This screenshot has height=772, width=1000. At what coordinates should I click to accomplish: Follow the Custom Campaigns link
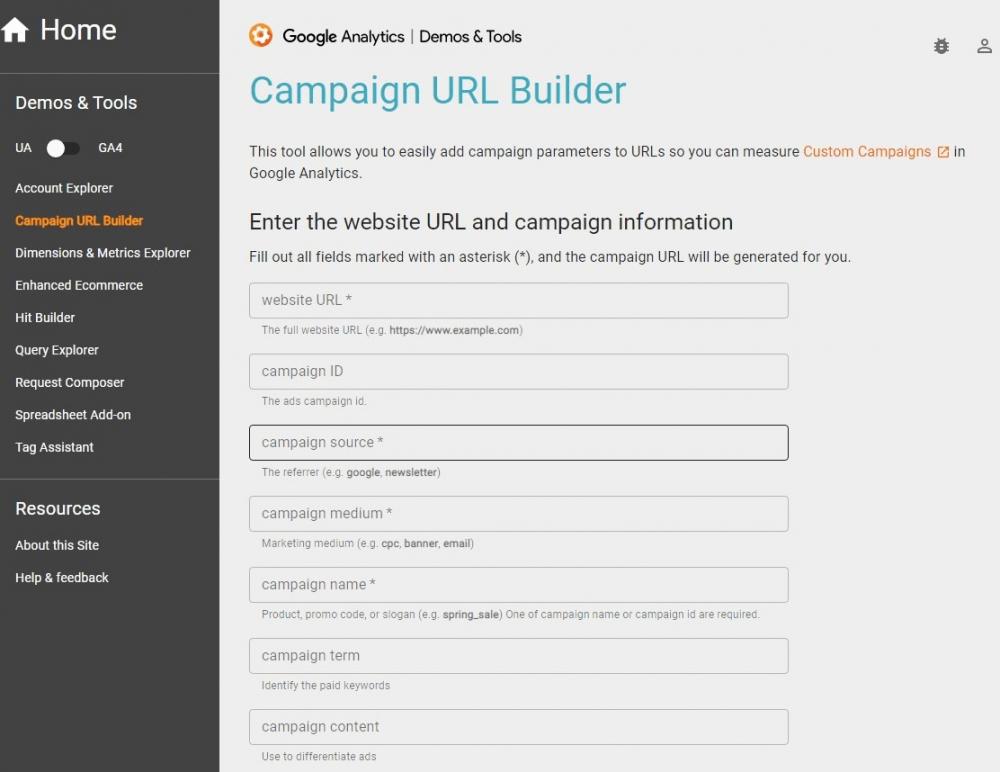[866, 152]
